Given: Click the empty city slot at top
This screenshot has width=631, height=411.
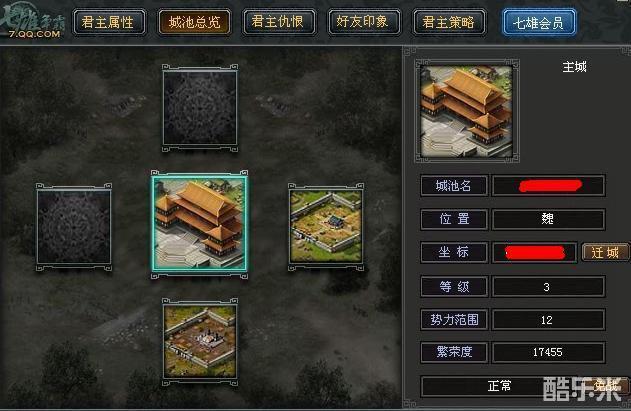Looking at the screenshot, I should click(x=200, y=108).
